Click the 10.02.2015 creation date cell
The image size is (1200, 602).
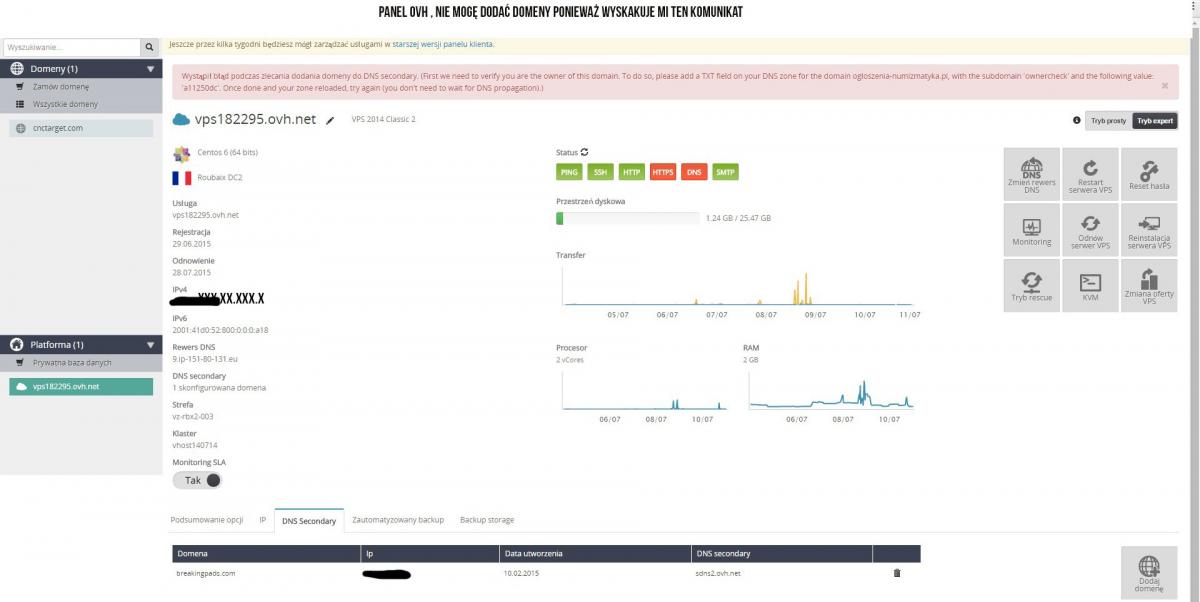coord(521,573)
